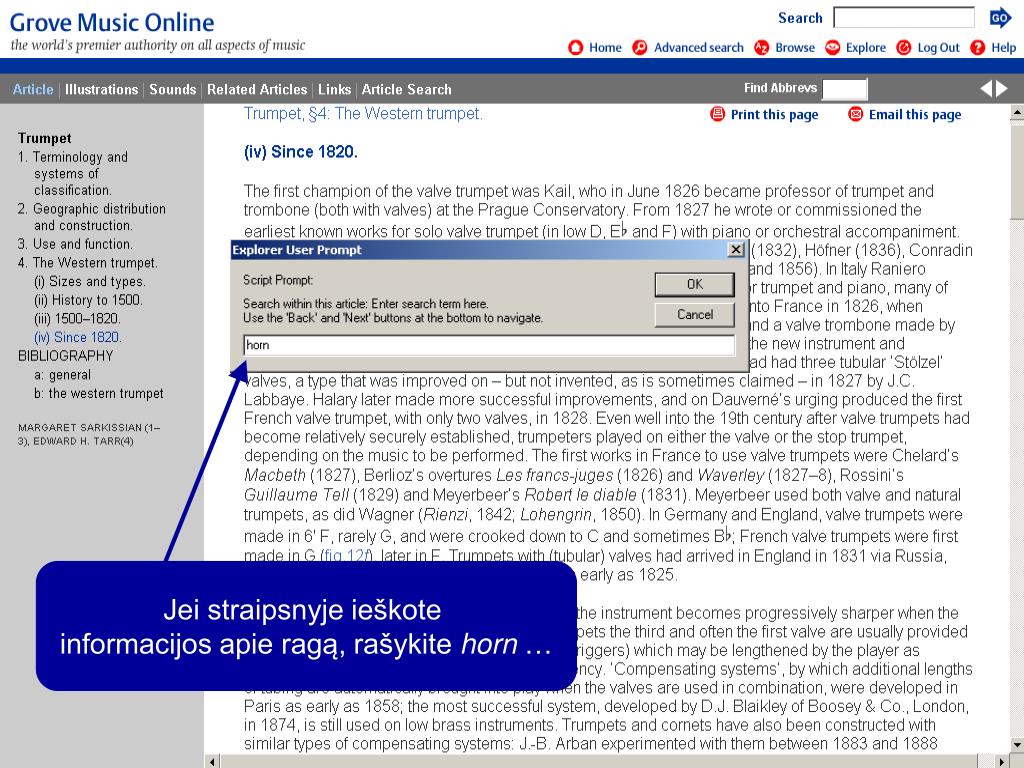The height and width of the screenshot is (768, 1024).
Task: Click the Browse link
Action: (795, 48)
